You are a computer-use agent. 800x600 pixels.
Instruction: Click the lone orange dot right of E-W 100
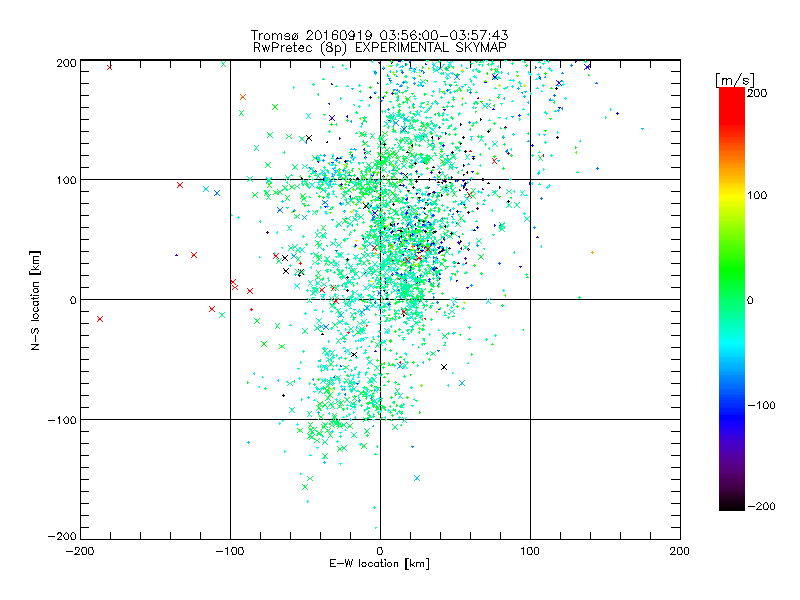[x=592, y=253]
